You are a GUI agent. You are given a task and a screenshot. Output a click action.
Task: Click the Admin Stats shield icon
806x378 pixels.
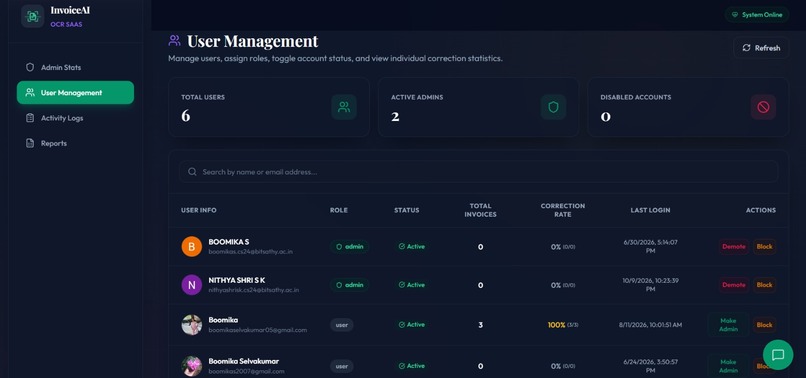click(x=30, y=67)
